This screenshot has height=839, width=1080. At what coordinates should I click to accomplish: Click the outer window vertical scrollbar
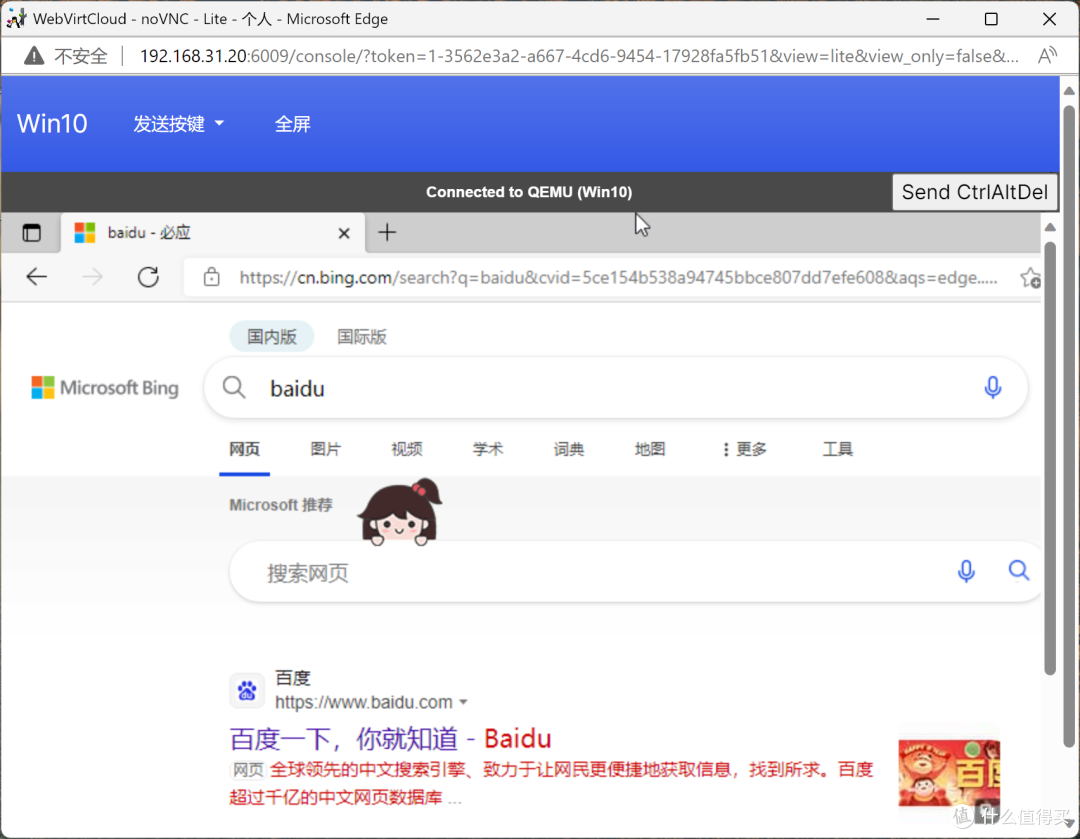coord(1069,426)
